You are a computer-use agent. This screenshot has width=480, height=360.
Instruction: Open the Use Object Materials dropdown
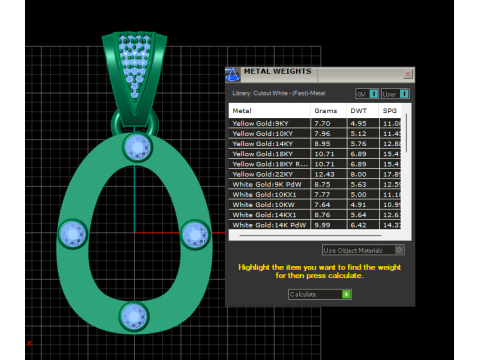(363, 250)
